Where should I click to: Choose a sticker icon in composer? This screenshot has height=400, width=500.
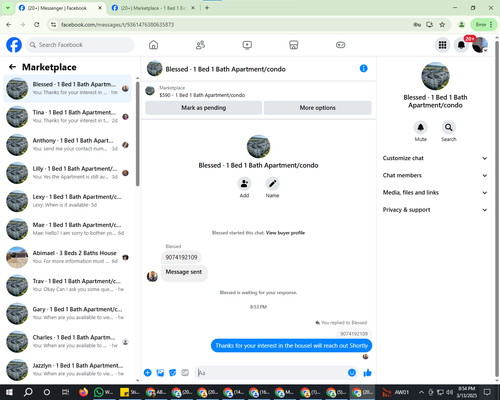click(x=173, y=373)
